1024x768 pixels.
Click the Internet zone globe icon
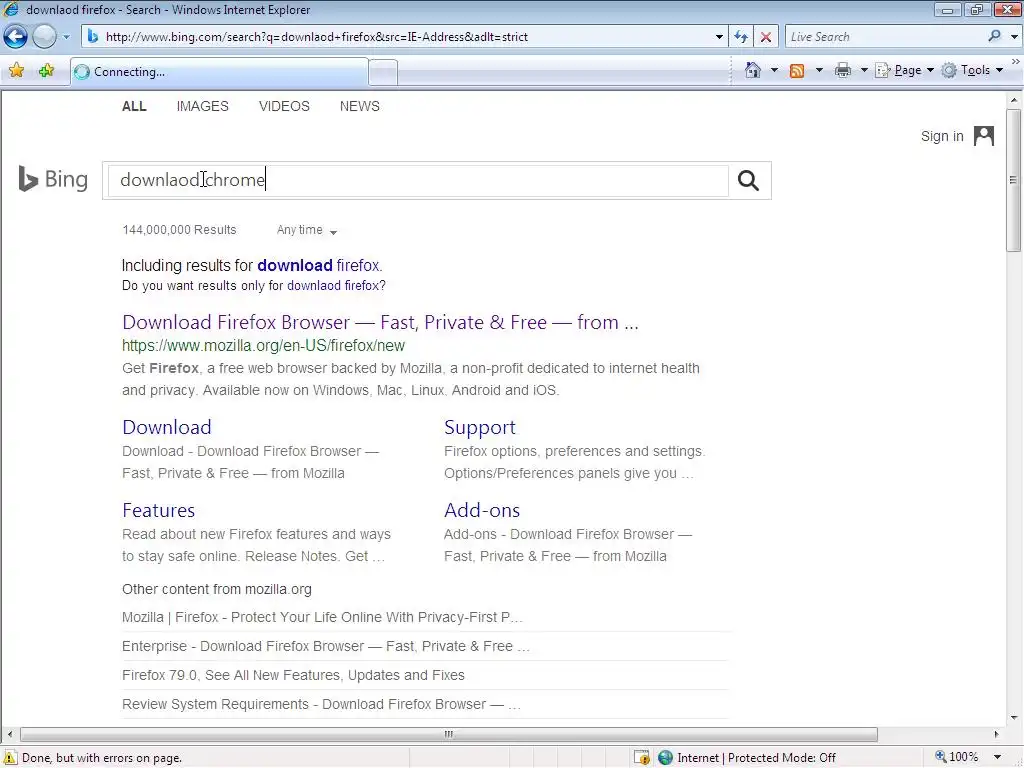click(x=665, y=758)
